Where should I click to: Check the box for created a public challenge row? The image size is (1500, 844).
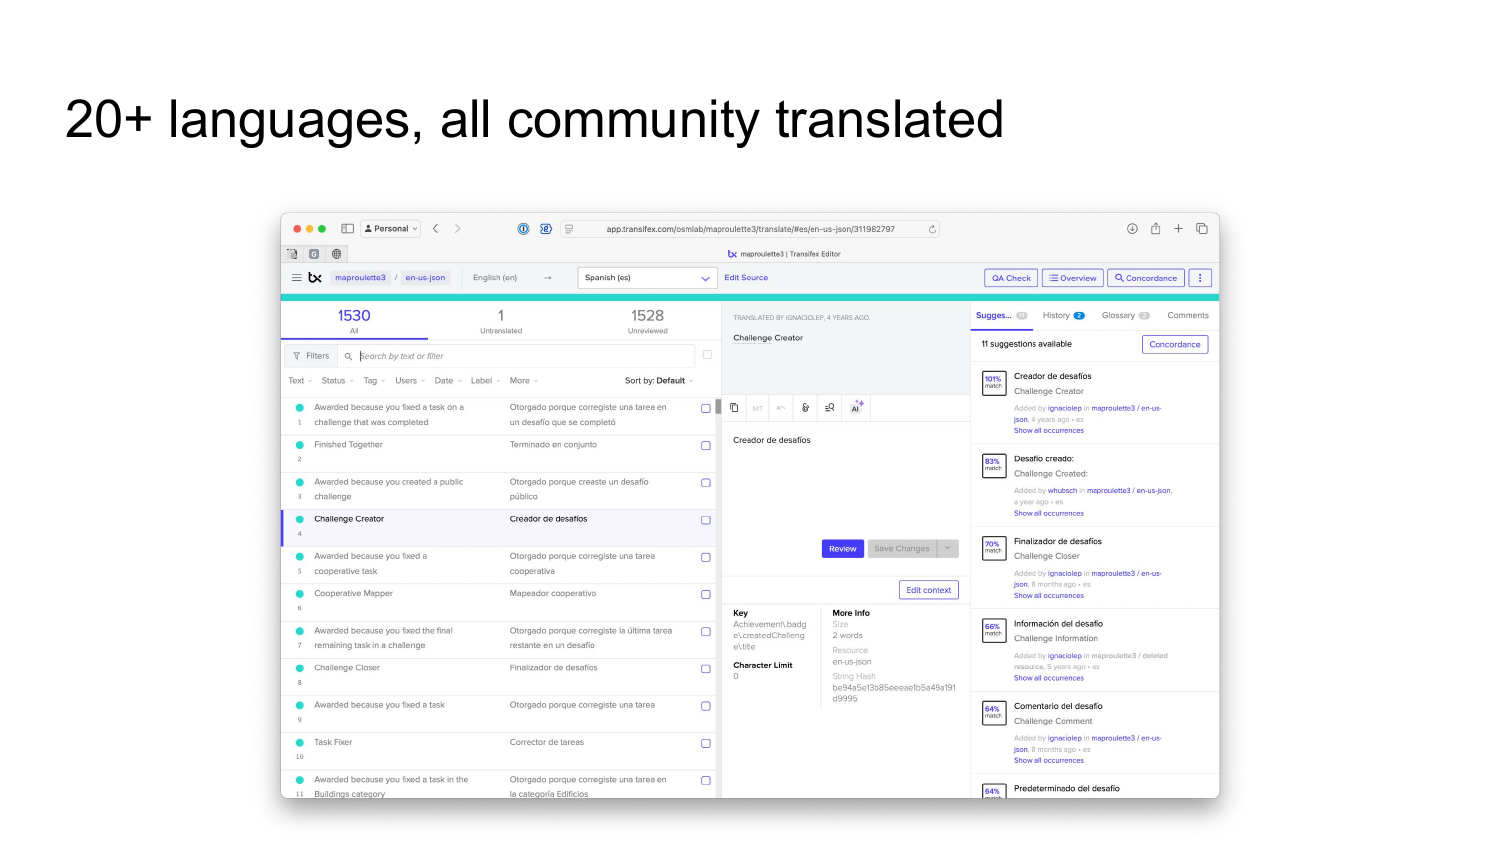(x=706, y=483)
